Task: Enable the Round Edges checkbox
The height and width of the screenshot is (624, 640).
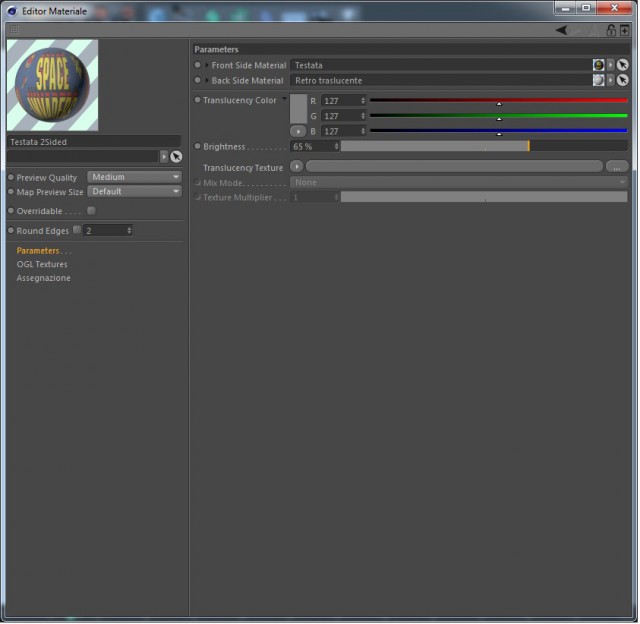Action: click(77, 230)
